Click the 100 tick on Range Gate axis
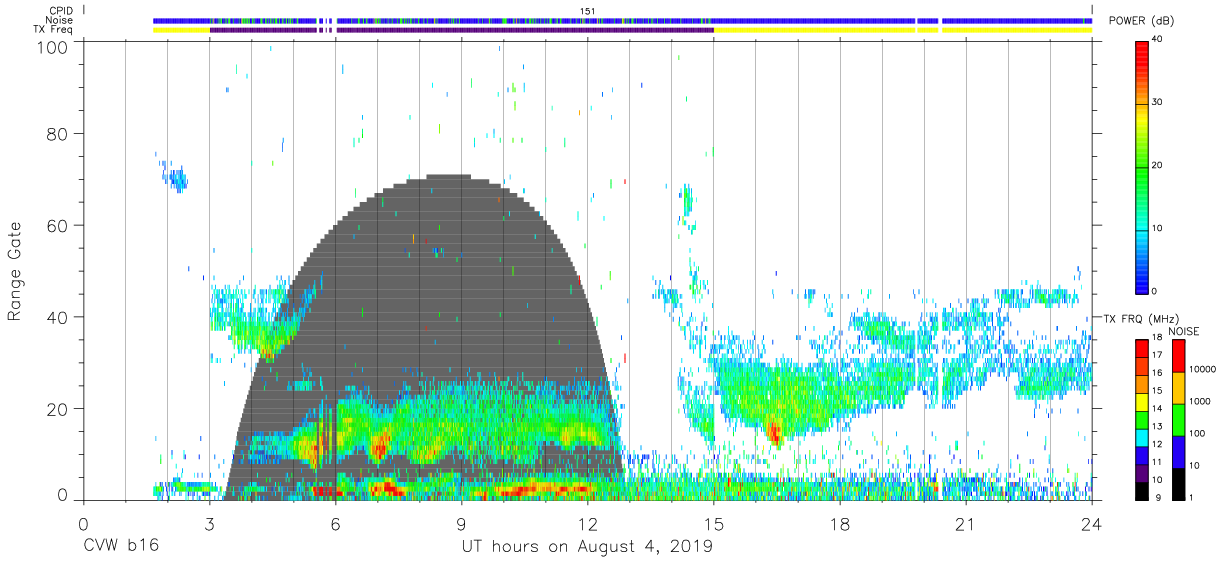The height and width of the screenshot is (567, 1228). (x=52, y=47)
